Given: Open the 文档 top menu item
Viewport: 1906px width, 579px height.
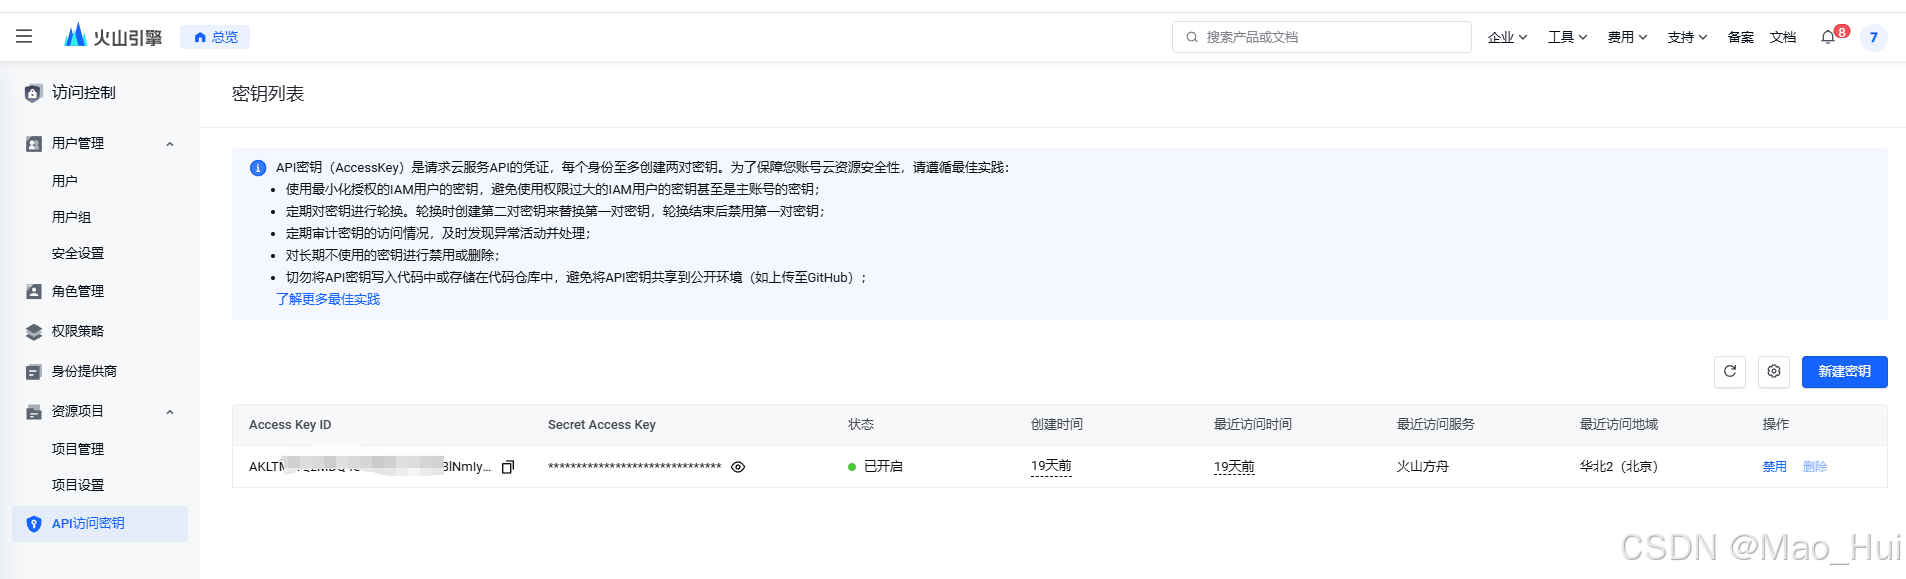Looking at the screenshot, I should [x=1783, y=37].
